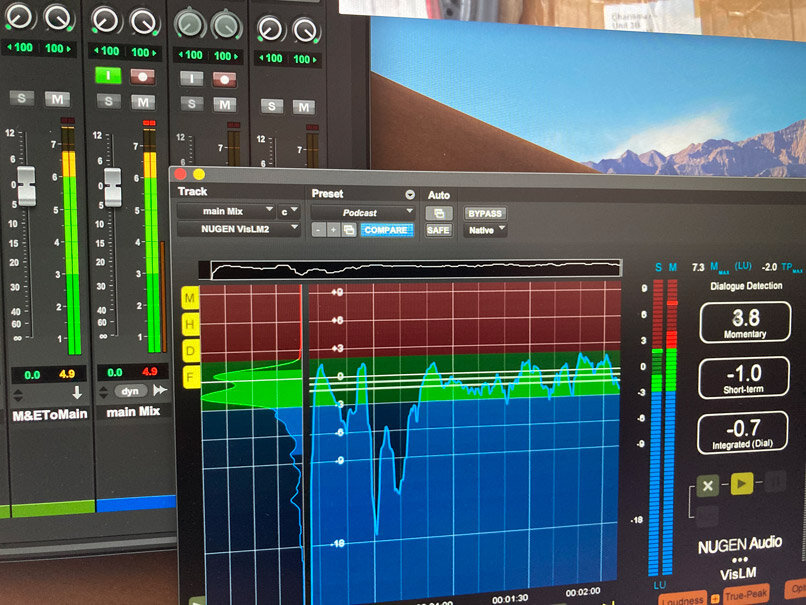
Task: Click the 0.0 volume value on M&EToMain
Action: (32, 375)
